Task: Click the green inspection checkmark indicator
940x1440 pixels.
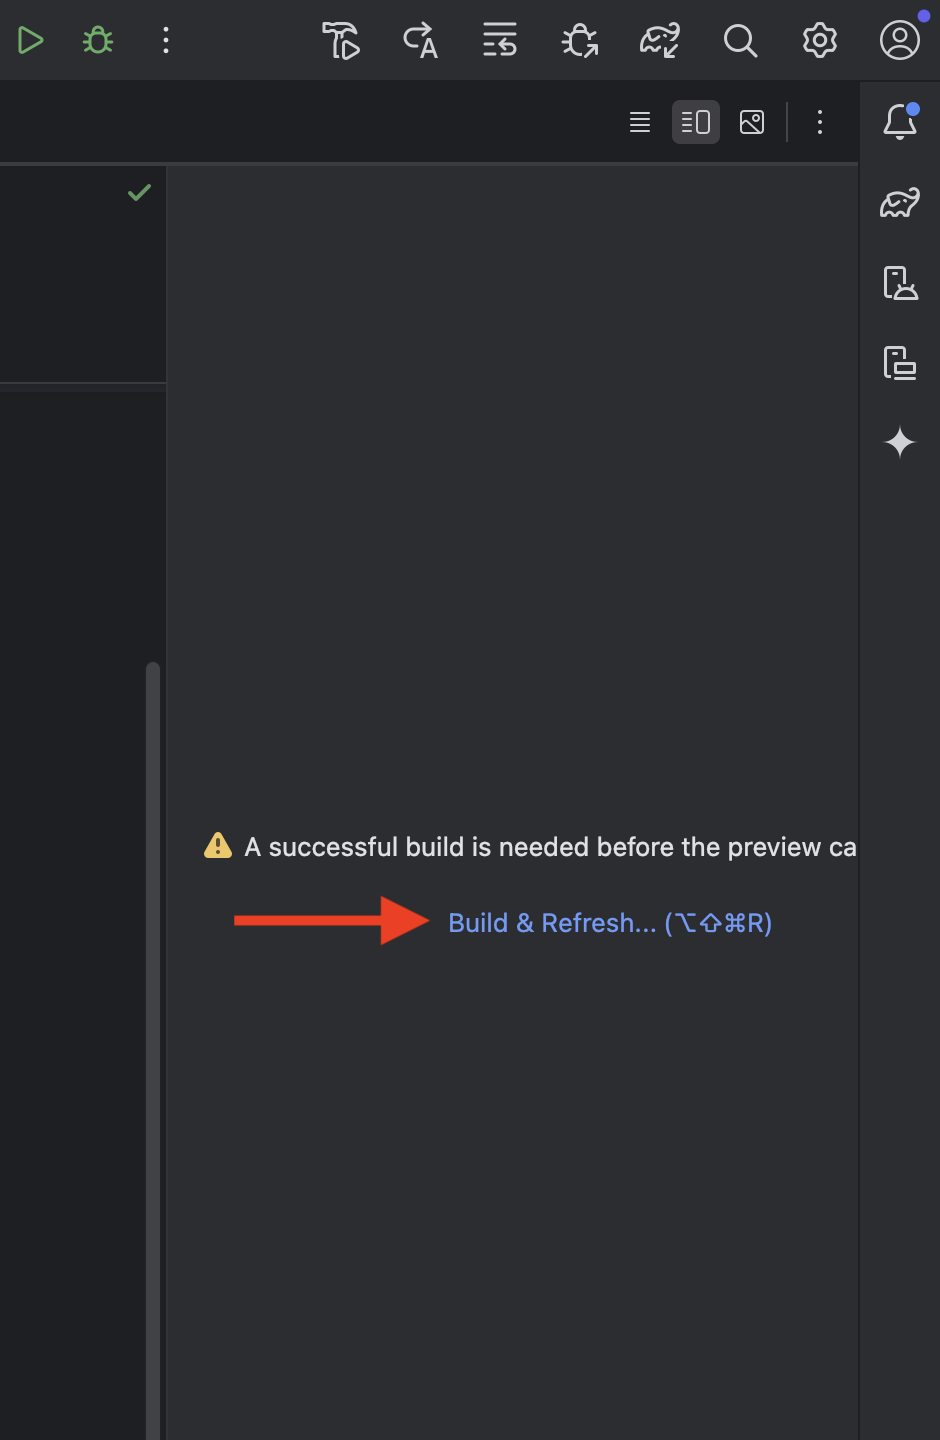Action: (139, 192)
